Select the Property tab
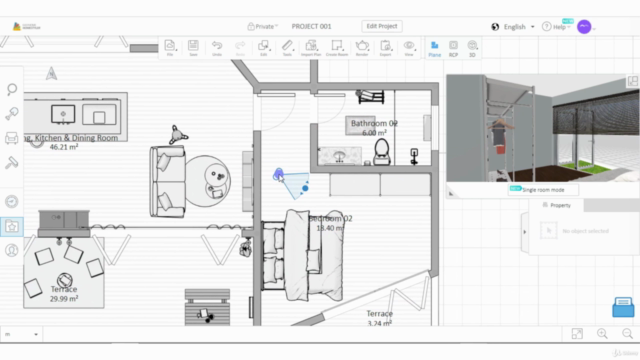640x360 pixels. point(556,205)
